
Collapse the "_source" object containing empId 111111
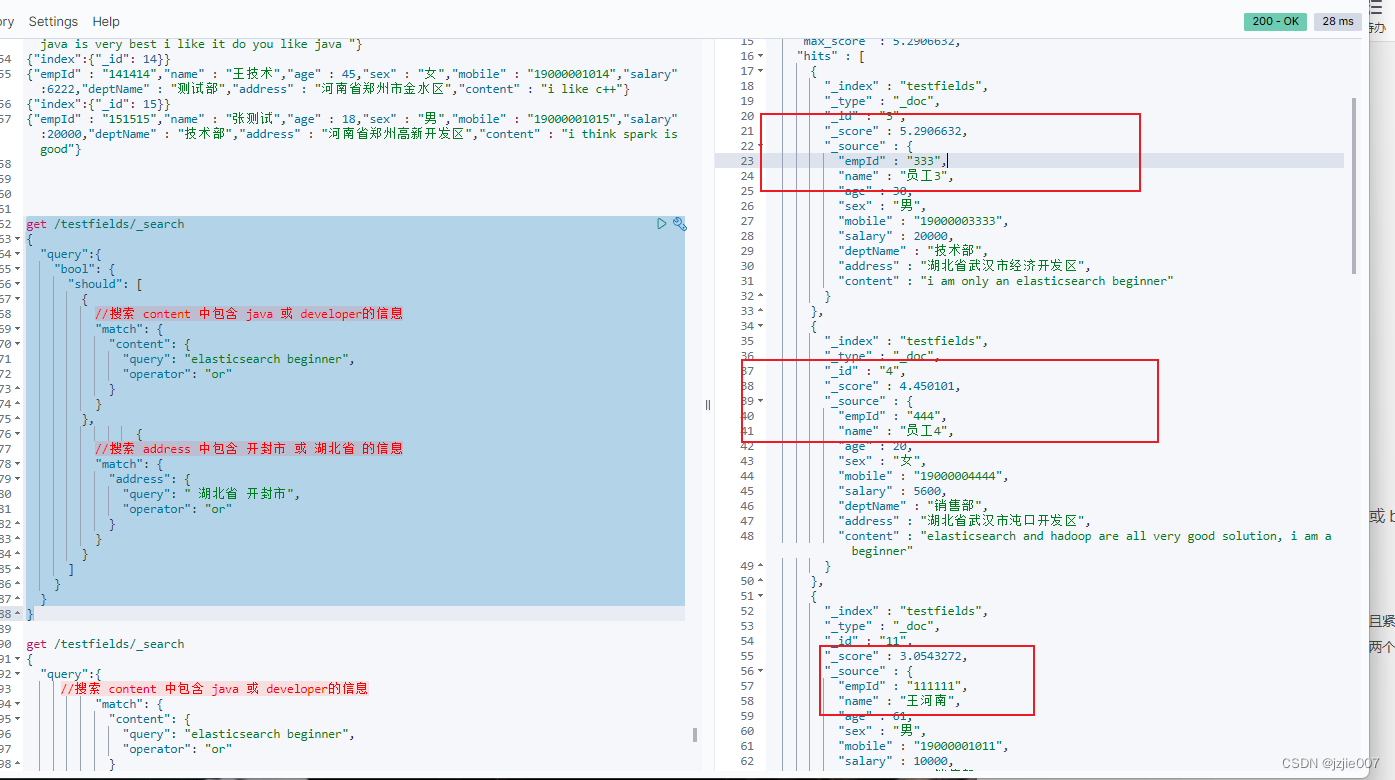(x=761, y=671)
